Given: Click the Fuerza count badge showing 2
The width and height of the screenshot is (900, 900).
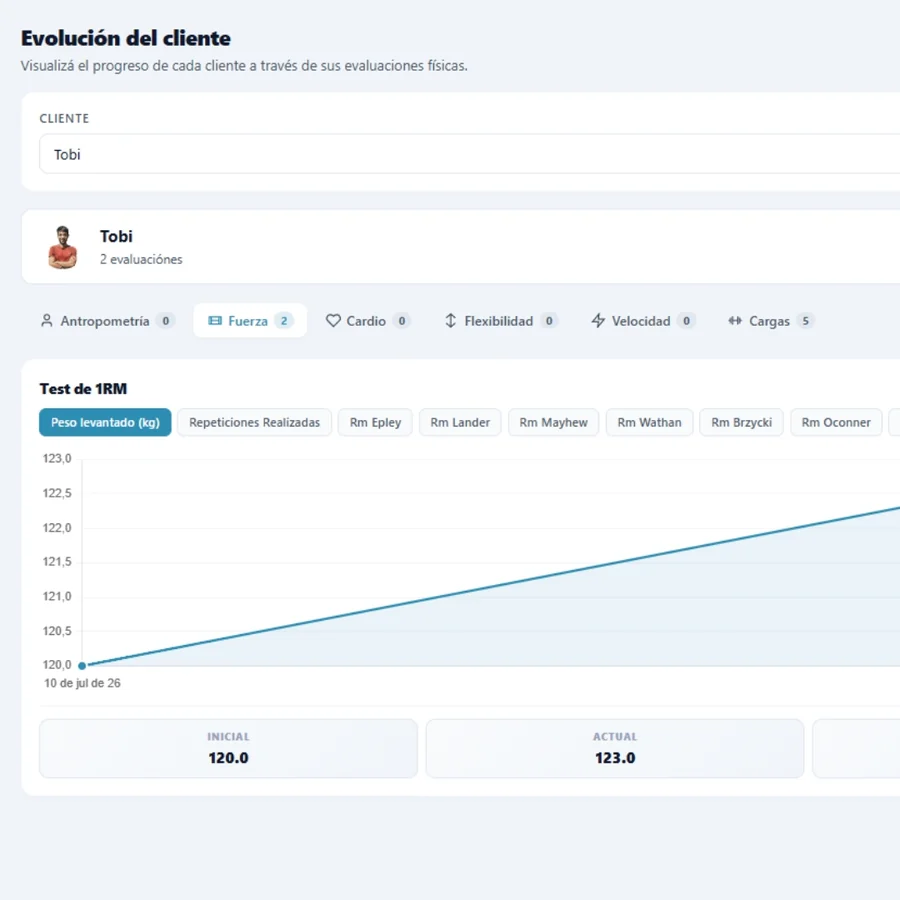Looking at the screenshot, I should coord(284,321).
